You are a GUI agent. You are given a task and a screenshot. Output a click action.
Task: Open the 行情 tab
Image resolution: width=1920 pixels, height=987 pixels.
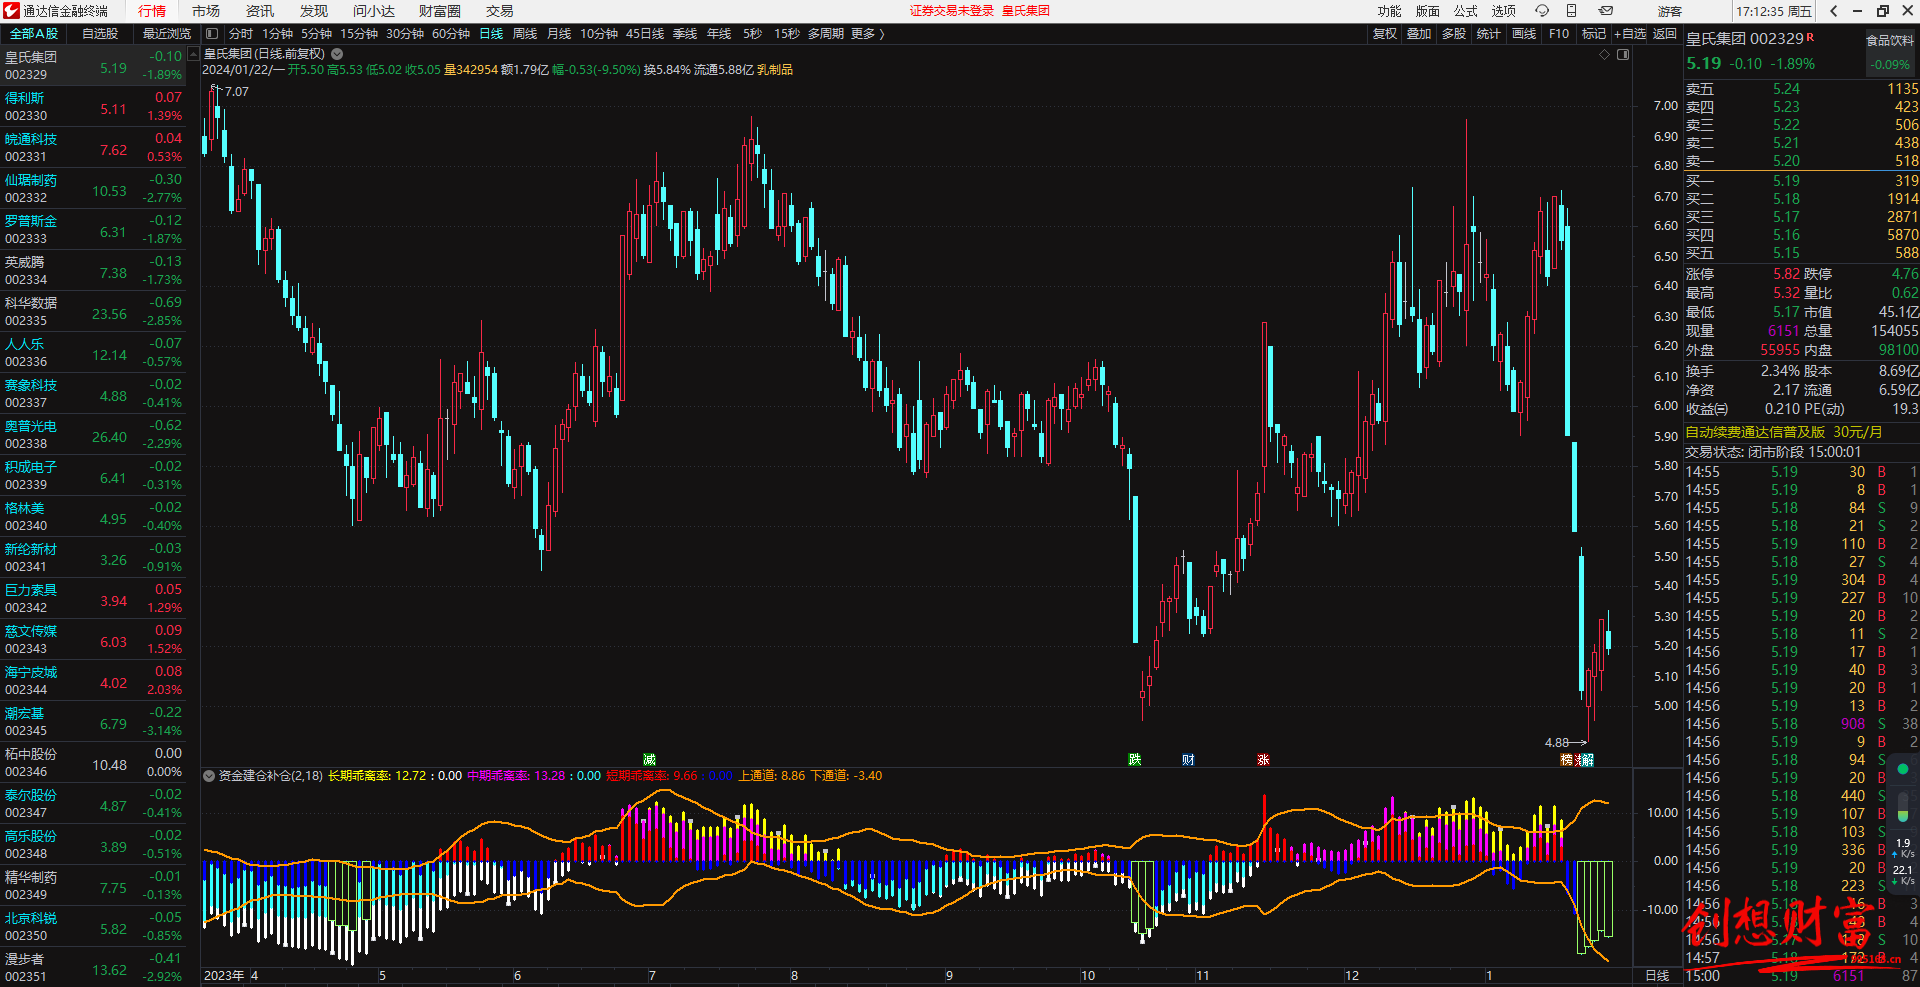152,11
